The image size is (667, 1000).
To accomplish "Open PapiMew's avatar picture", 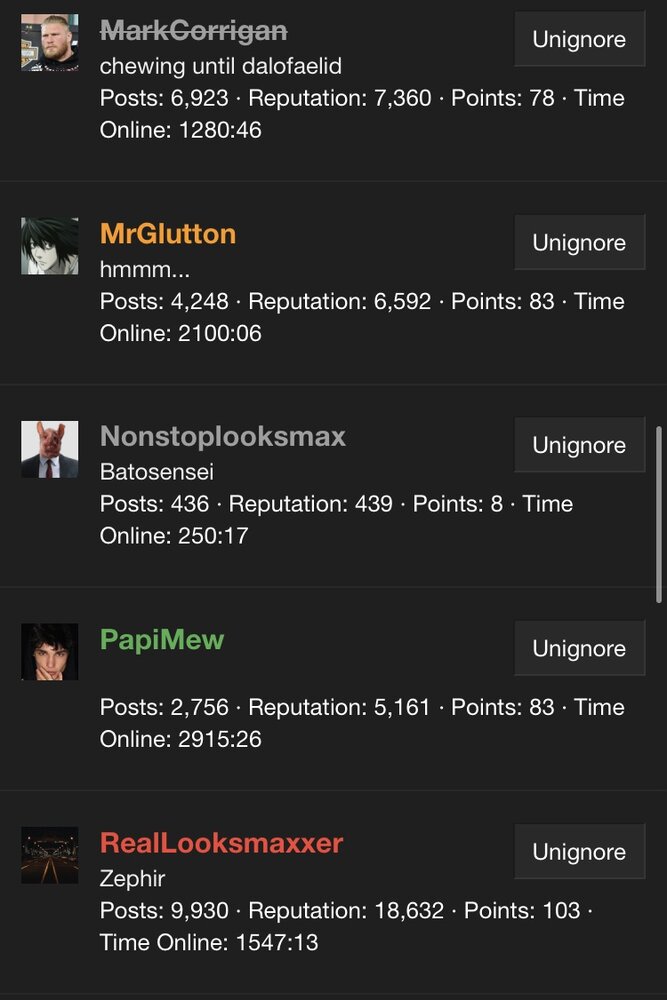I will 50,652.
